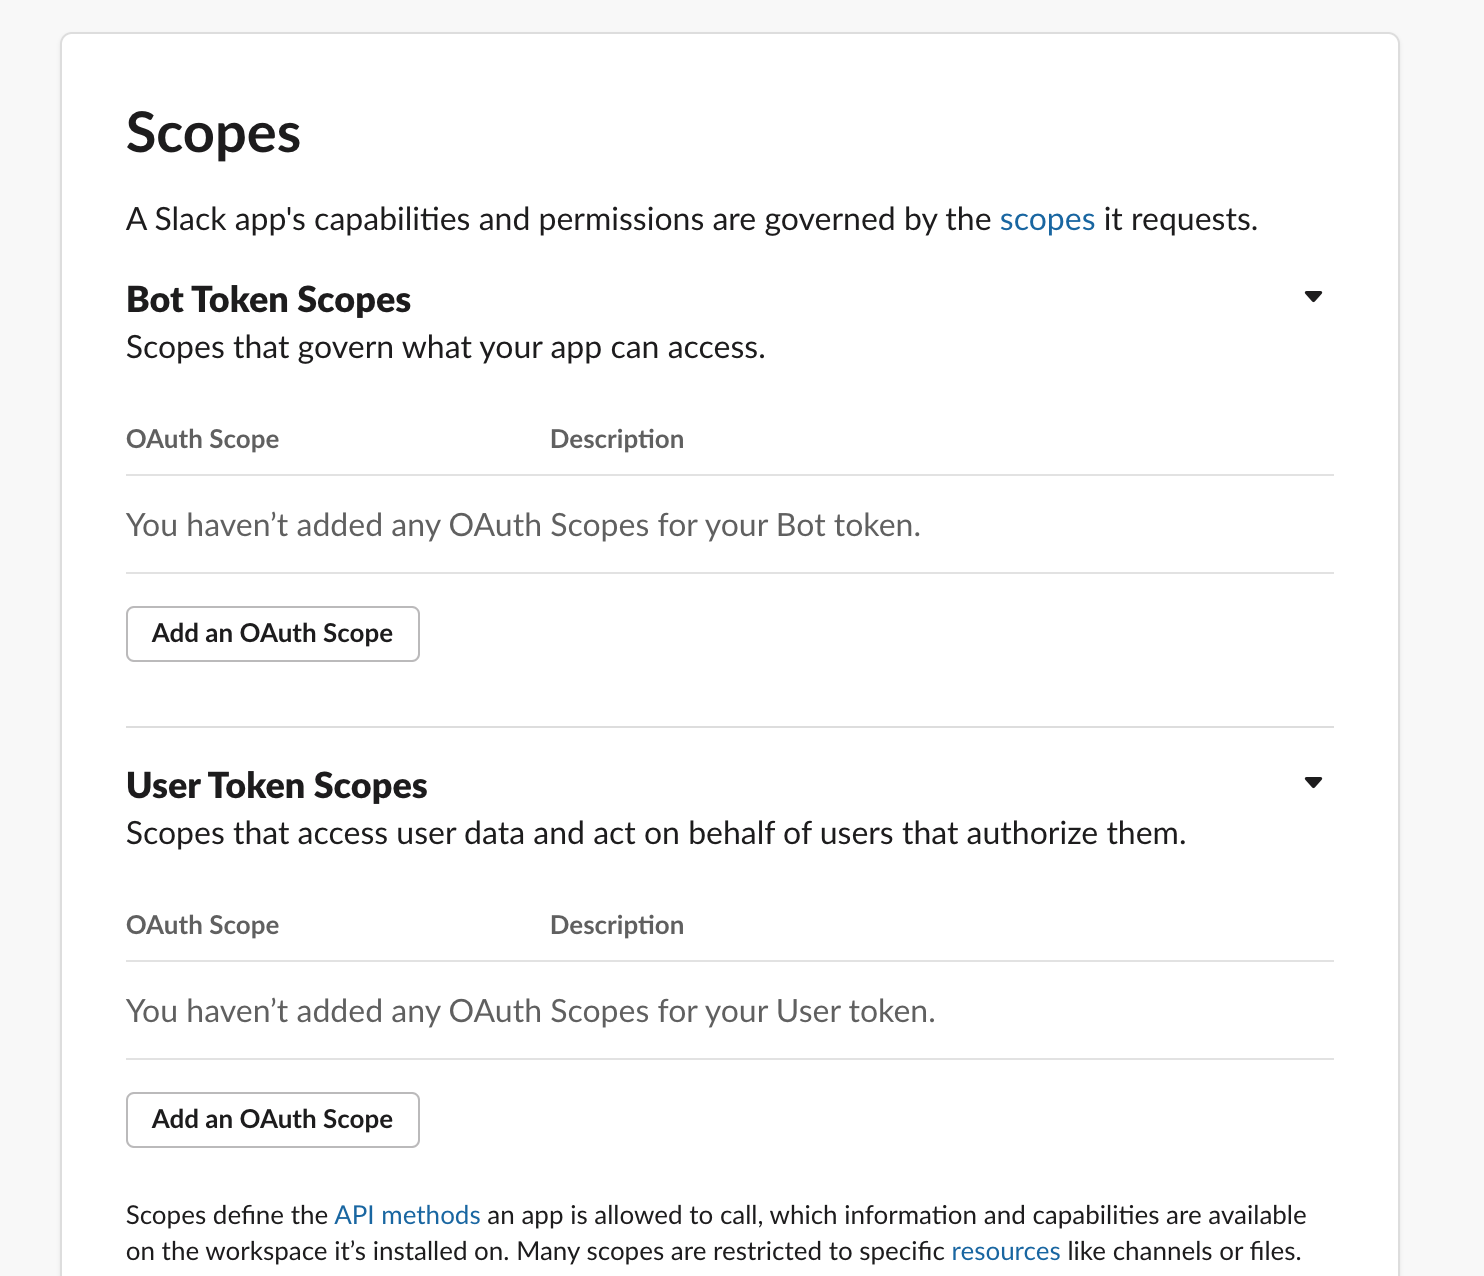This screenshot has width=1484, height=1276.
Task: Click the Bot Token Scopes heading
Action: click(268, 300)
